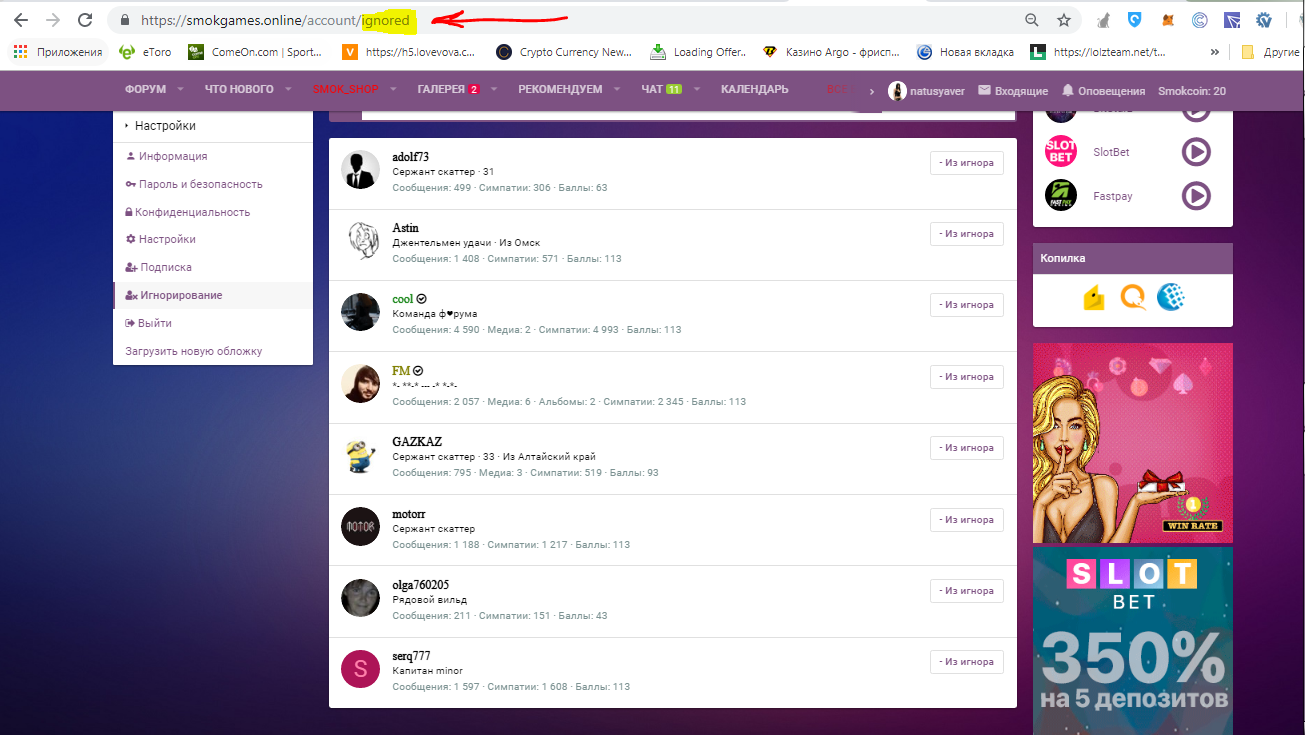This screenshot has width=1305, height=735.
Task: Open the SMOK_SHOP menu item
Action: coord(345,90)
